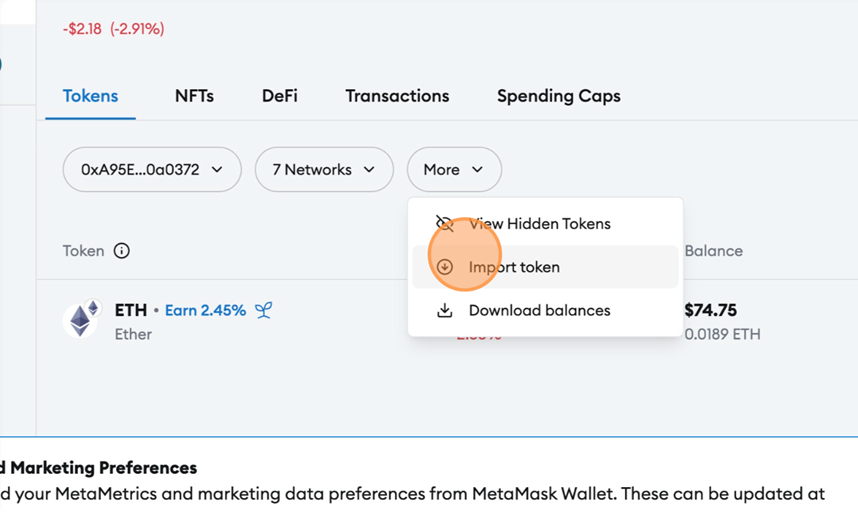Screen dimensions: 858x517
Task: Click the download tray icon beside Download balances
Action: coord(444,310)
